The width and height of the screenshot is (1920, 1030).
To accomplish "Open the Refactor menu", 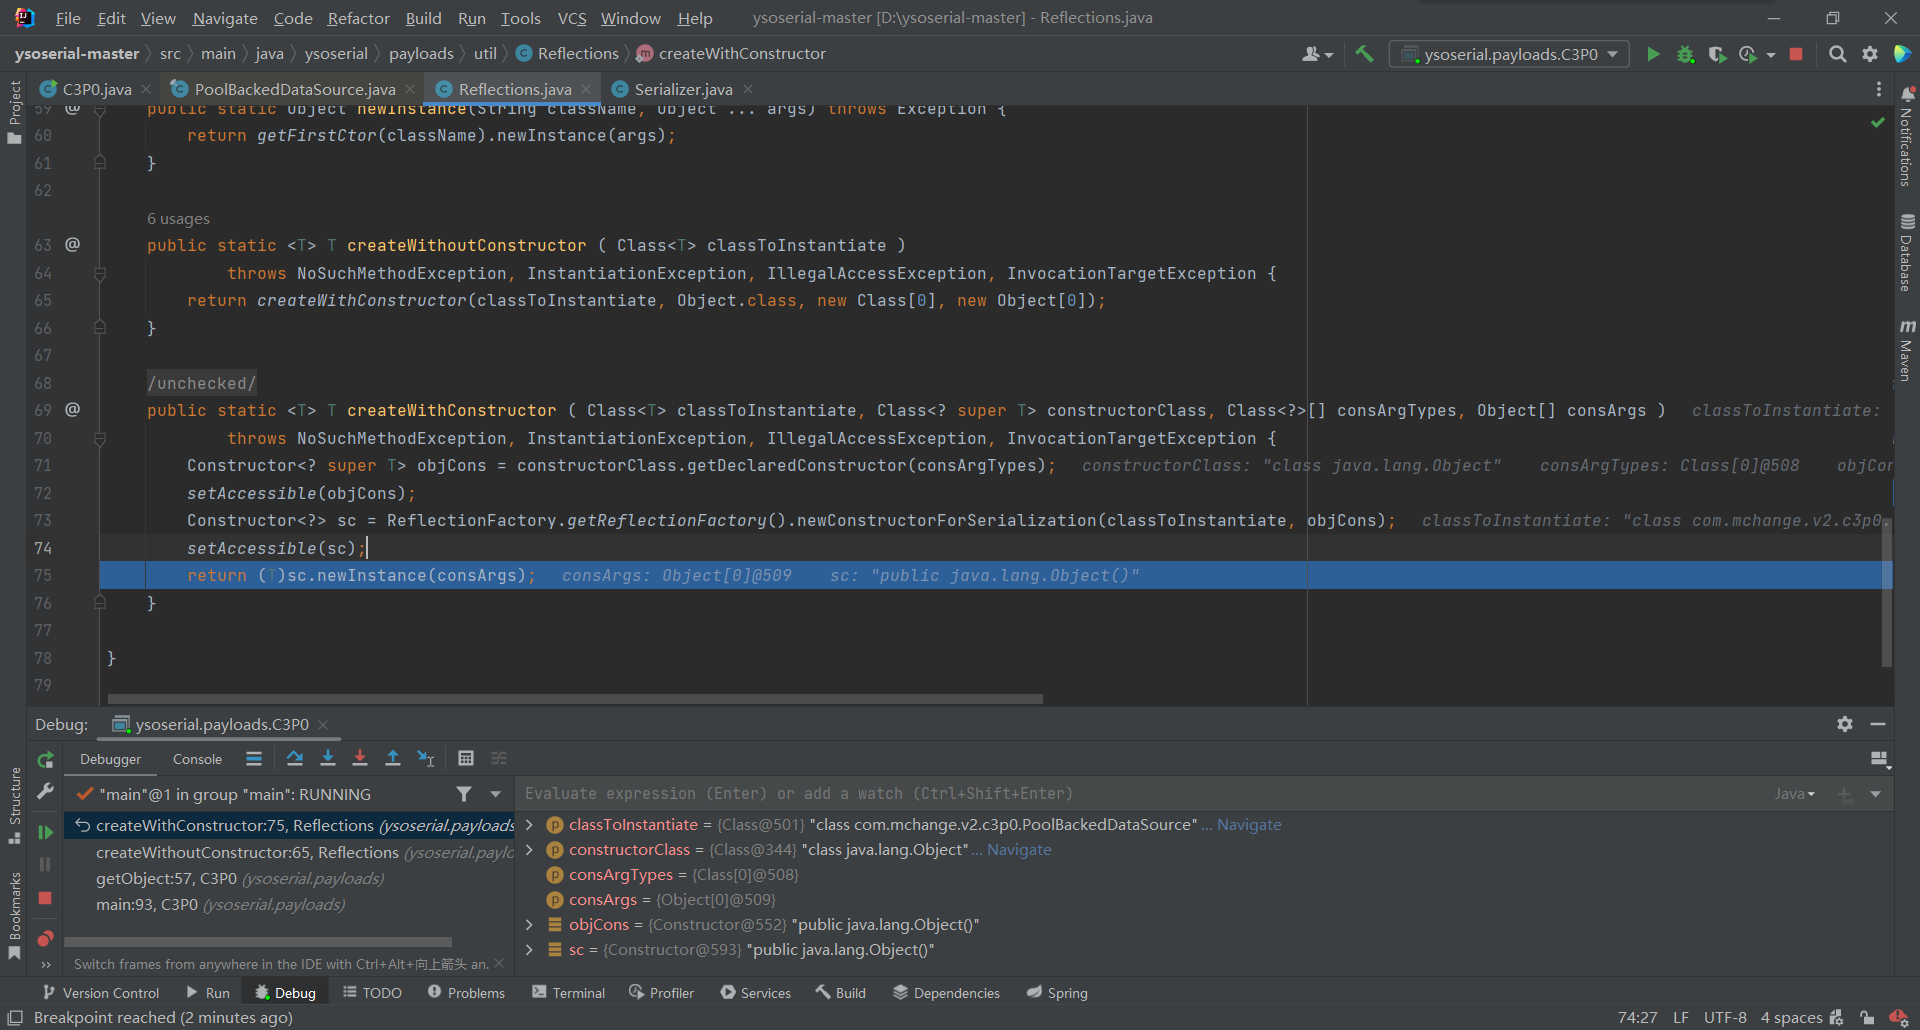I will (358, 18).
